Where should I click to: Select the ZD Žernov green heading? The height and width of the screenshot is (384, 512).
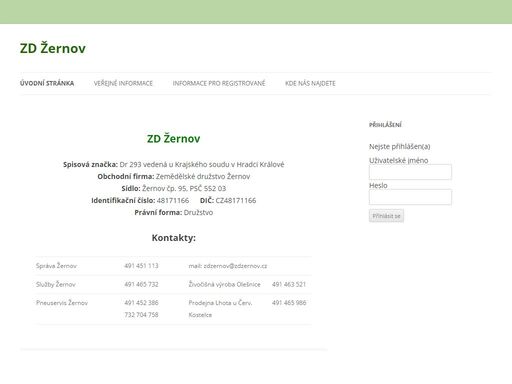(174, 139)
